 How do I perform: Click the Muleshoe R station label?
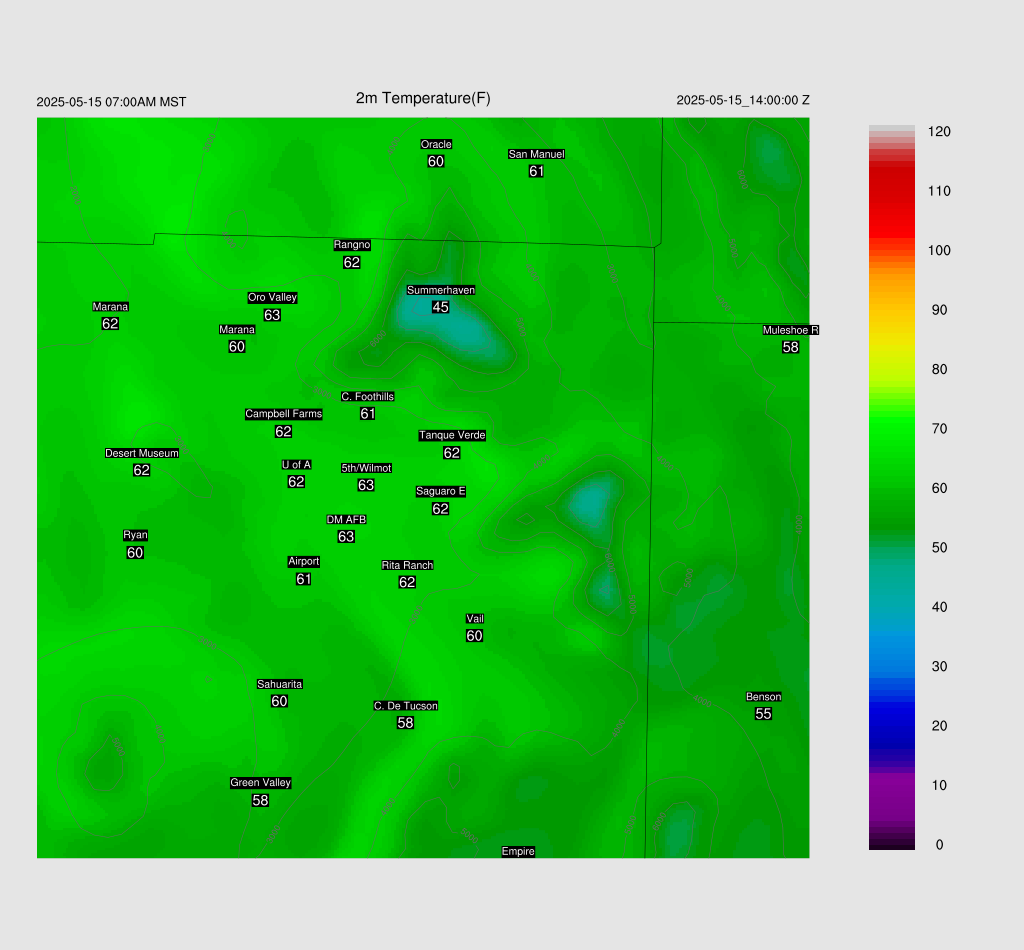790,330
